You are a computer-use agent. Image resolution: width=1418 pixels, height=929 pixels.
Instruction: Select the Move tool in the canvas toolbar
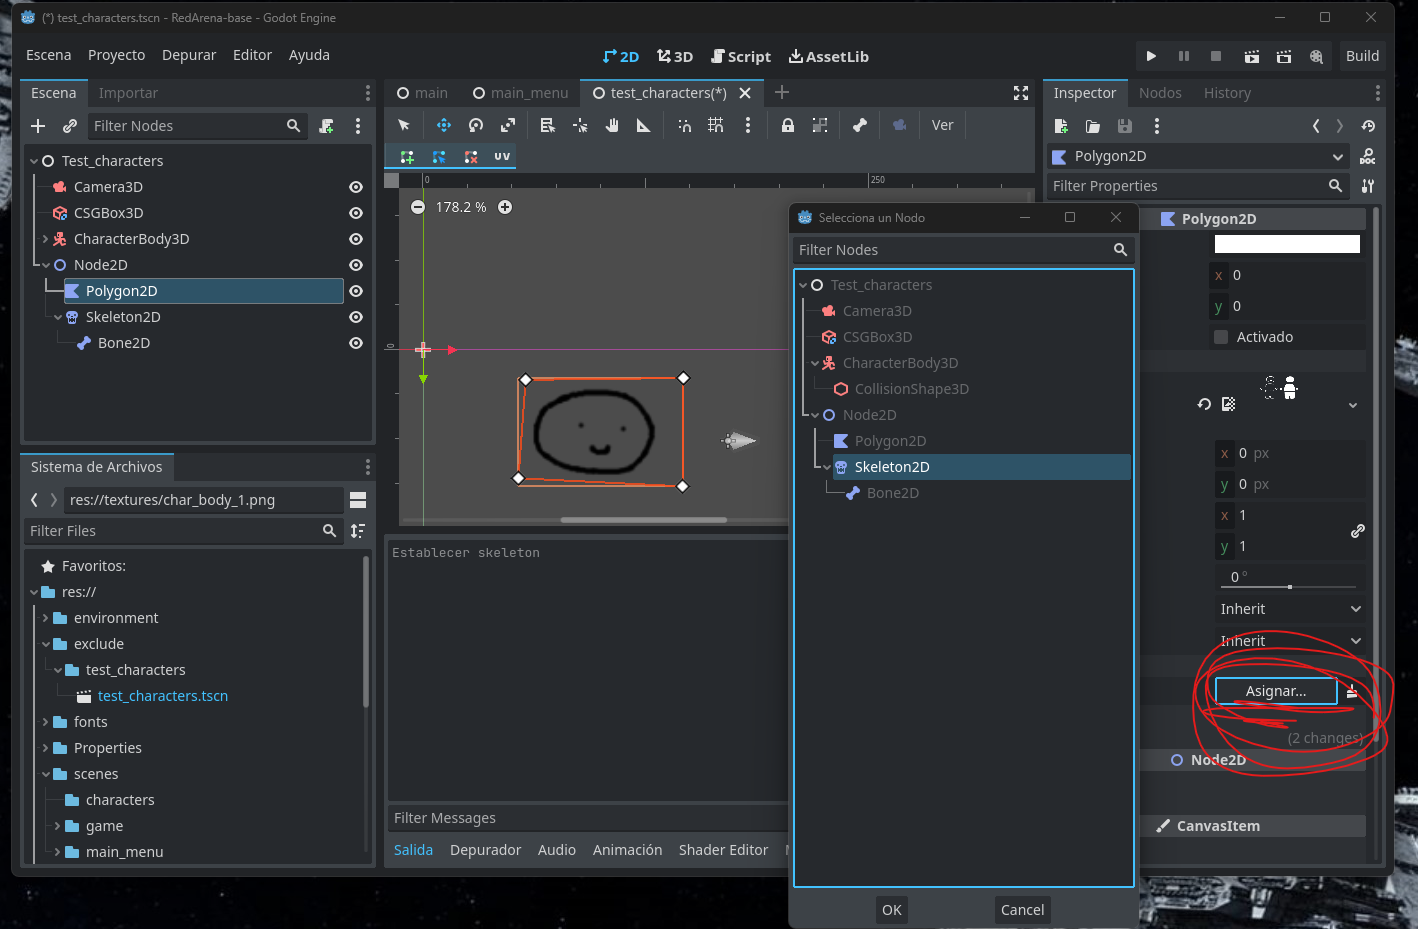click(x=443, y=125)
